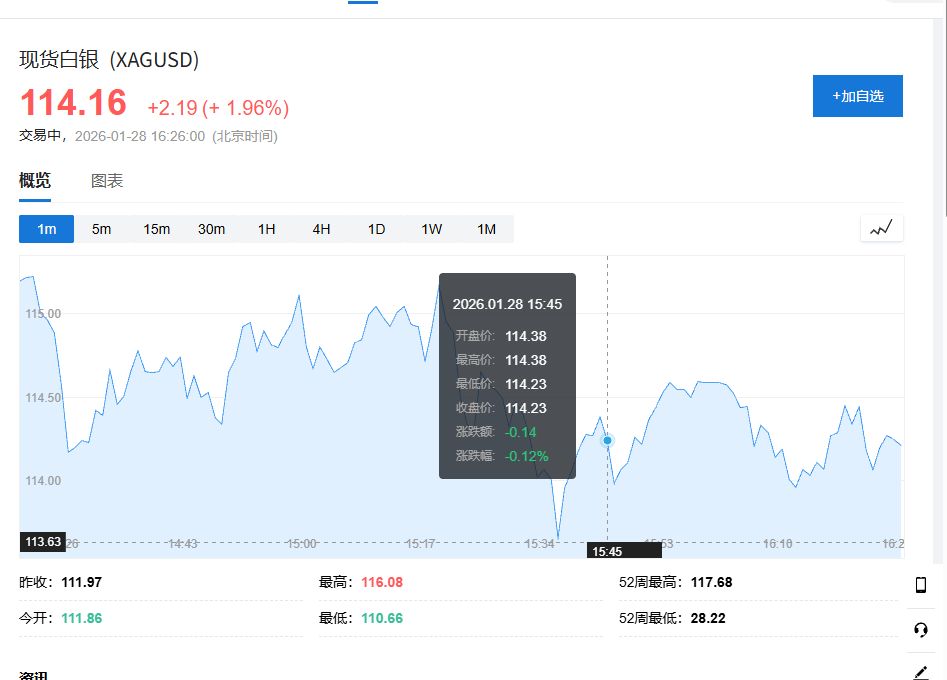Click the 113.63 price label on axis
The height and width of the screenshot is (680, 947).
click(x=43, y=542)
